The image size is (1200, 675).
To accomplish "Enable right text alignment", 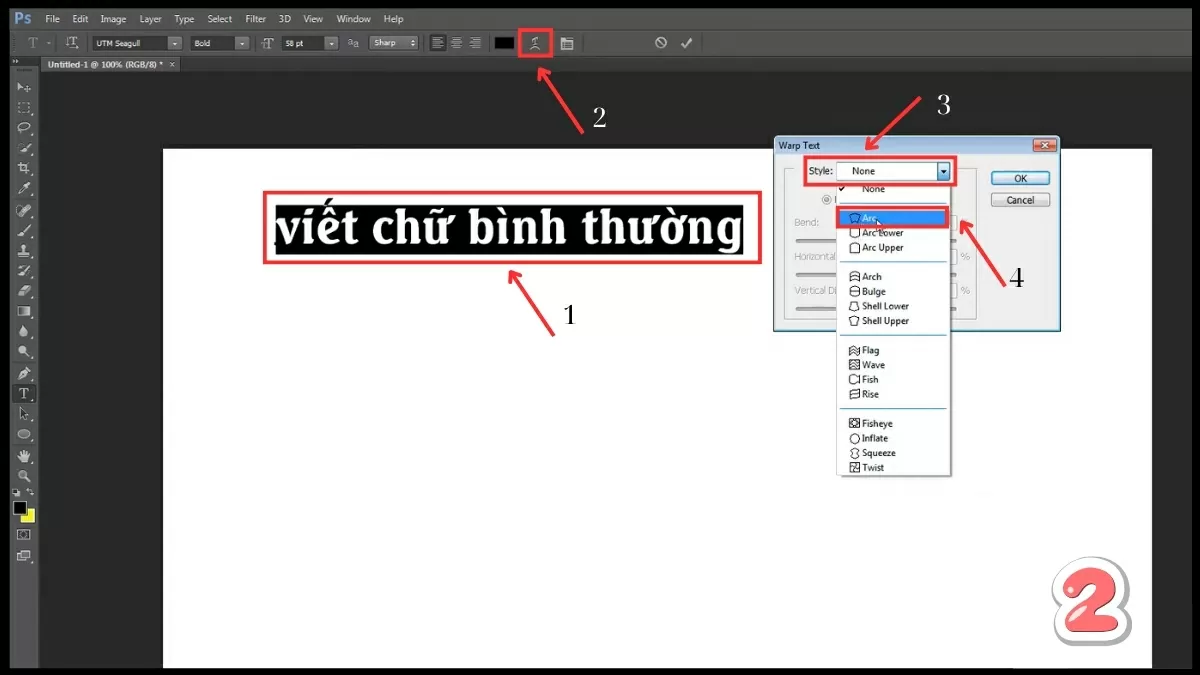I will [x=476, y=42].
